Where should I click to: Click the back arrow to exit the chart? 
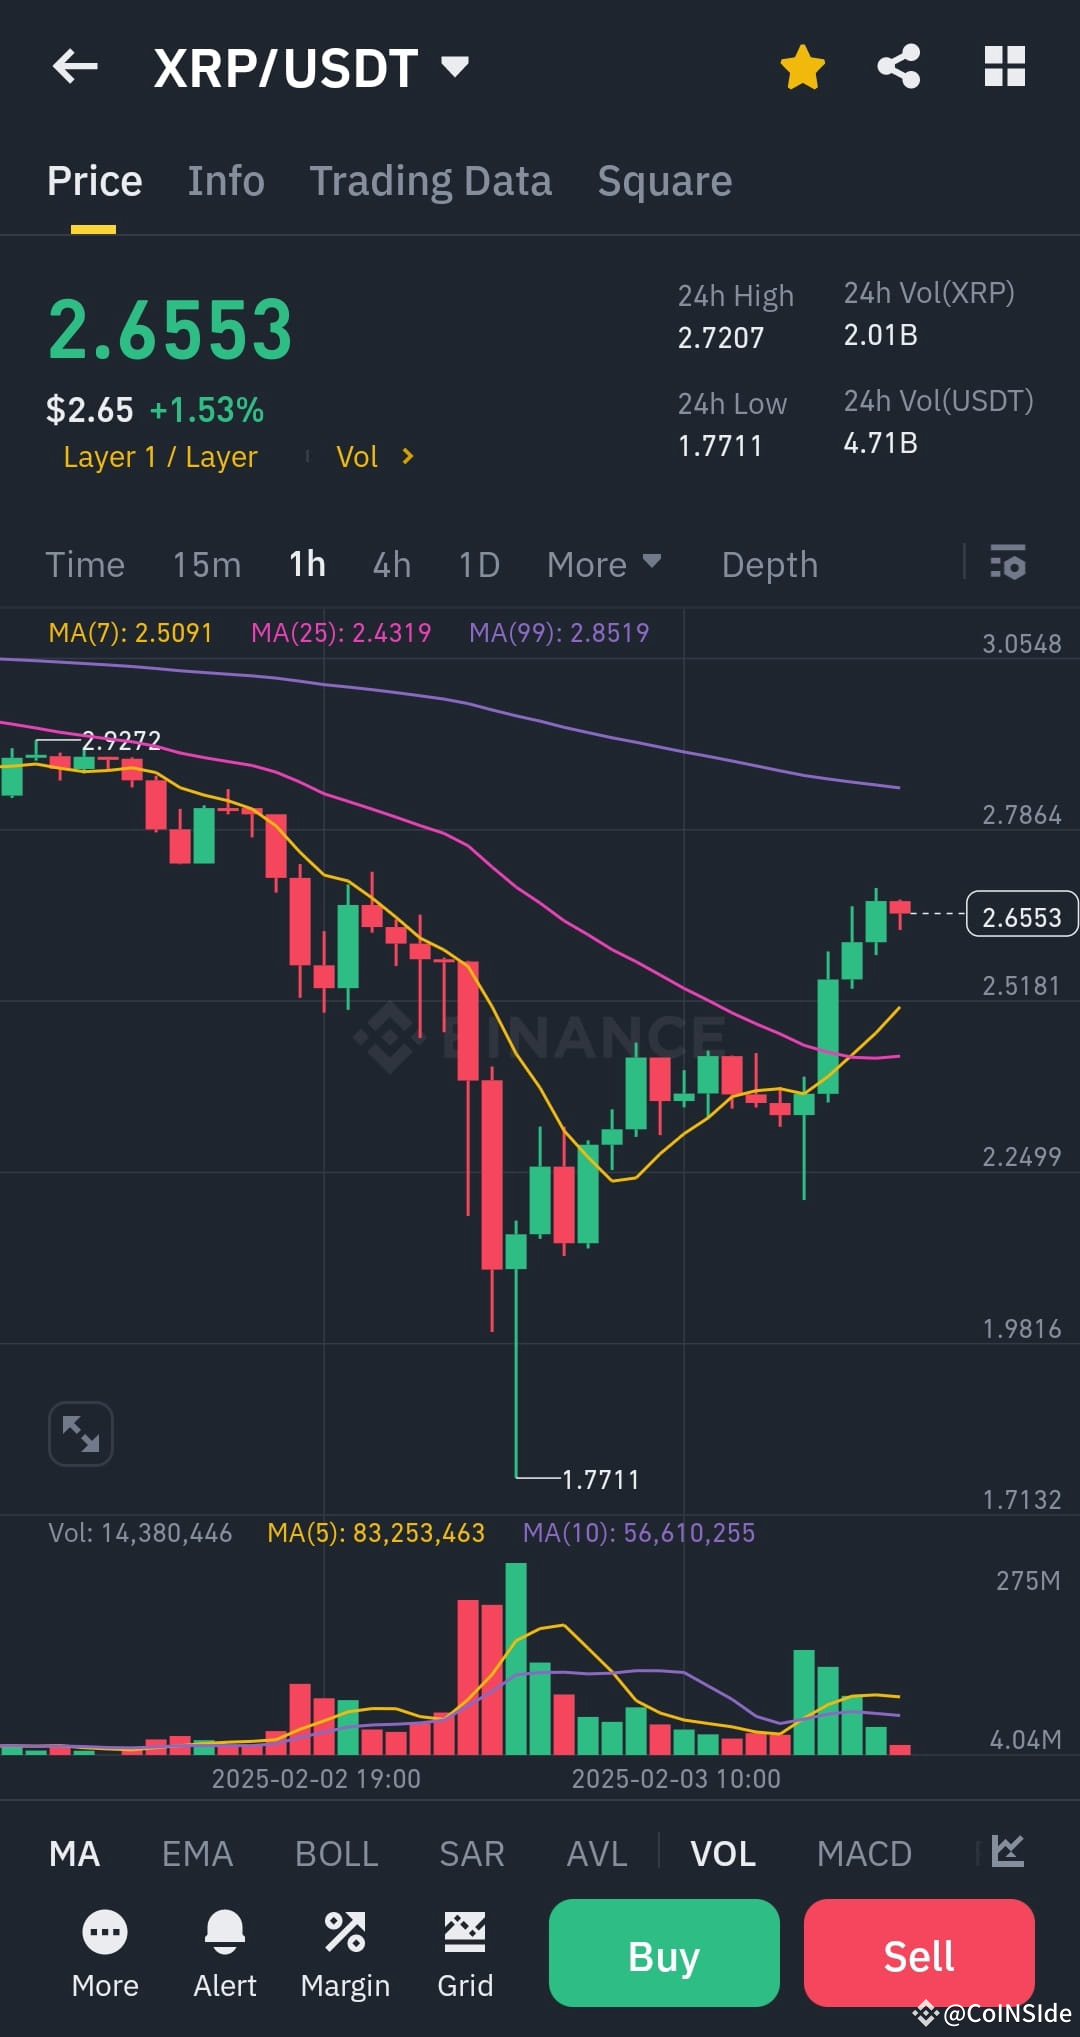[75, 66]
